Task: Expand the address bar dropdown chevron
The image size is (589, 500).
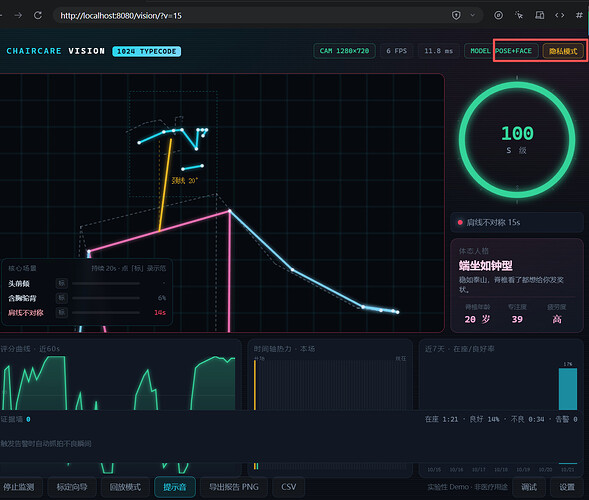Action: (473, 15)
